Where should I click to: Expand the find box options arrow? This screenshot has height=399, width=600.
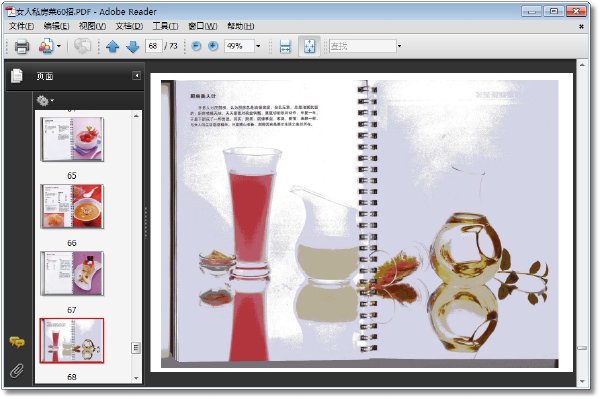coord(399,46)
